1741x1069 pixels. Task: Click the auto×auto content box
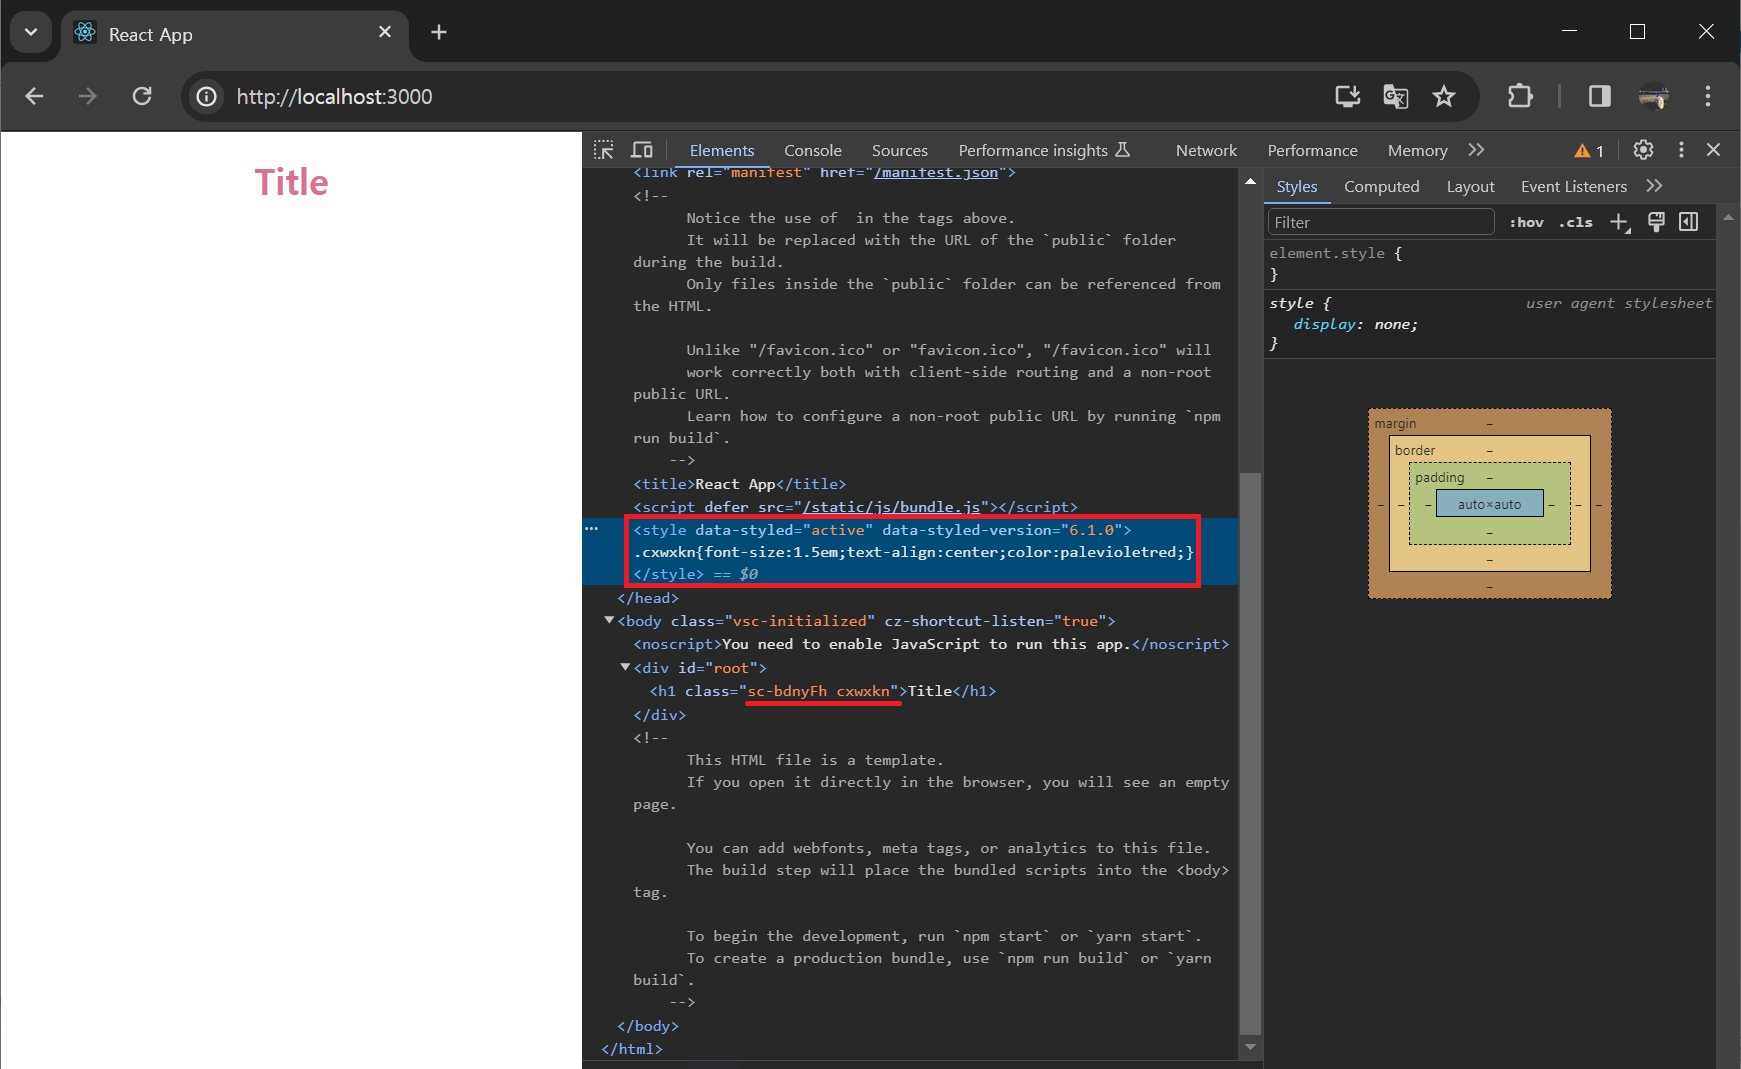point(1489,504)
